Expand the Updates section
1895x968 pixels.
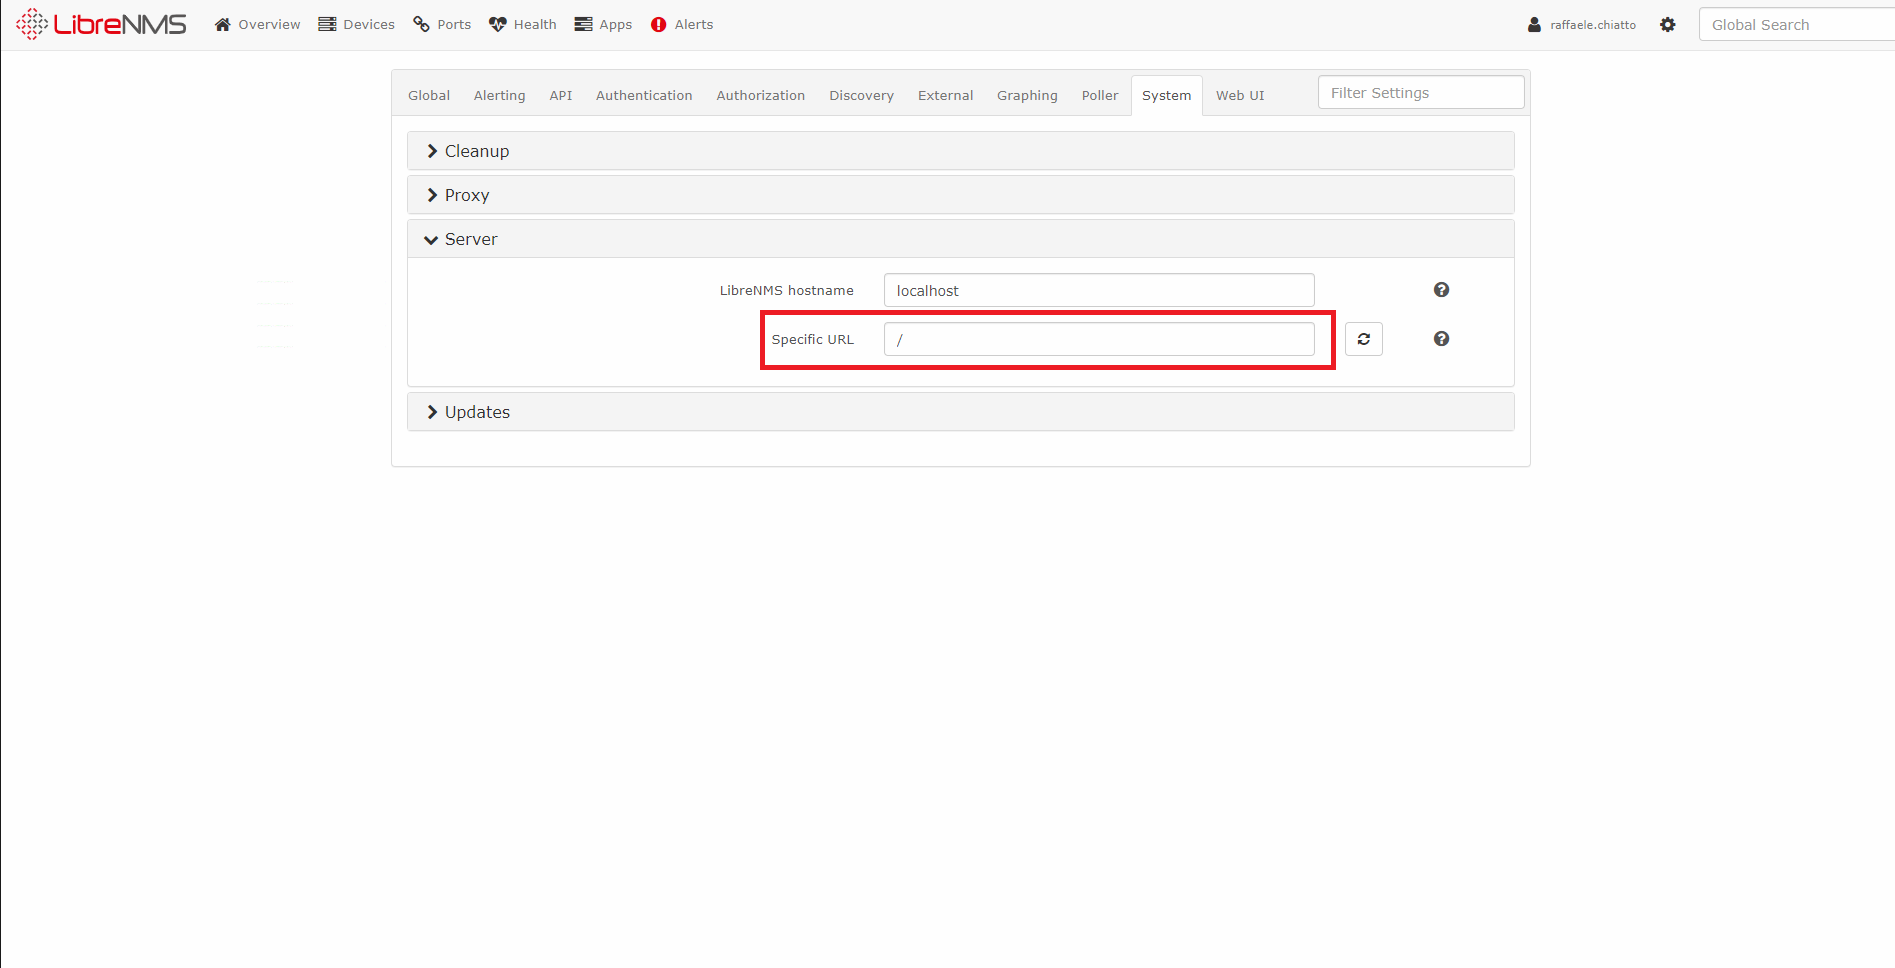(x=960, y=412)
